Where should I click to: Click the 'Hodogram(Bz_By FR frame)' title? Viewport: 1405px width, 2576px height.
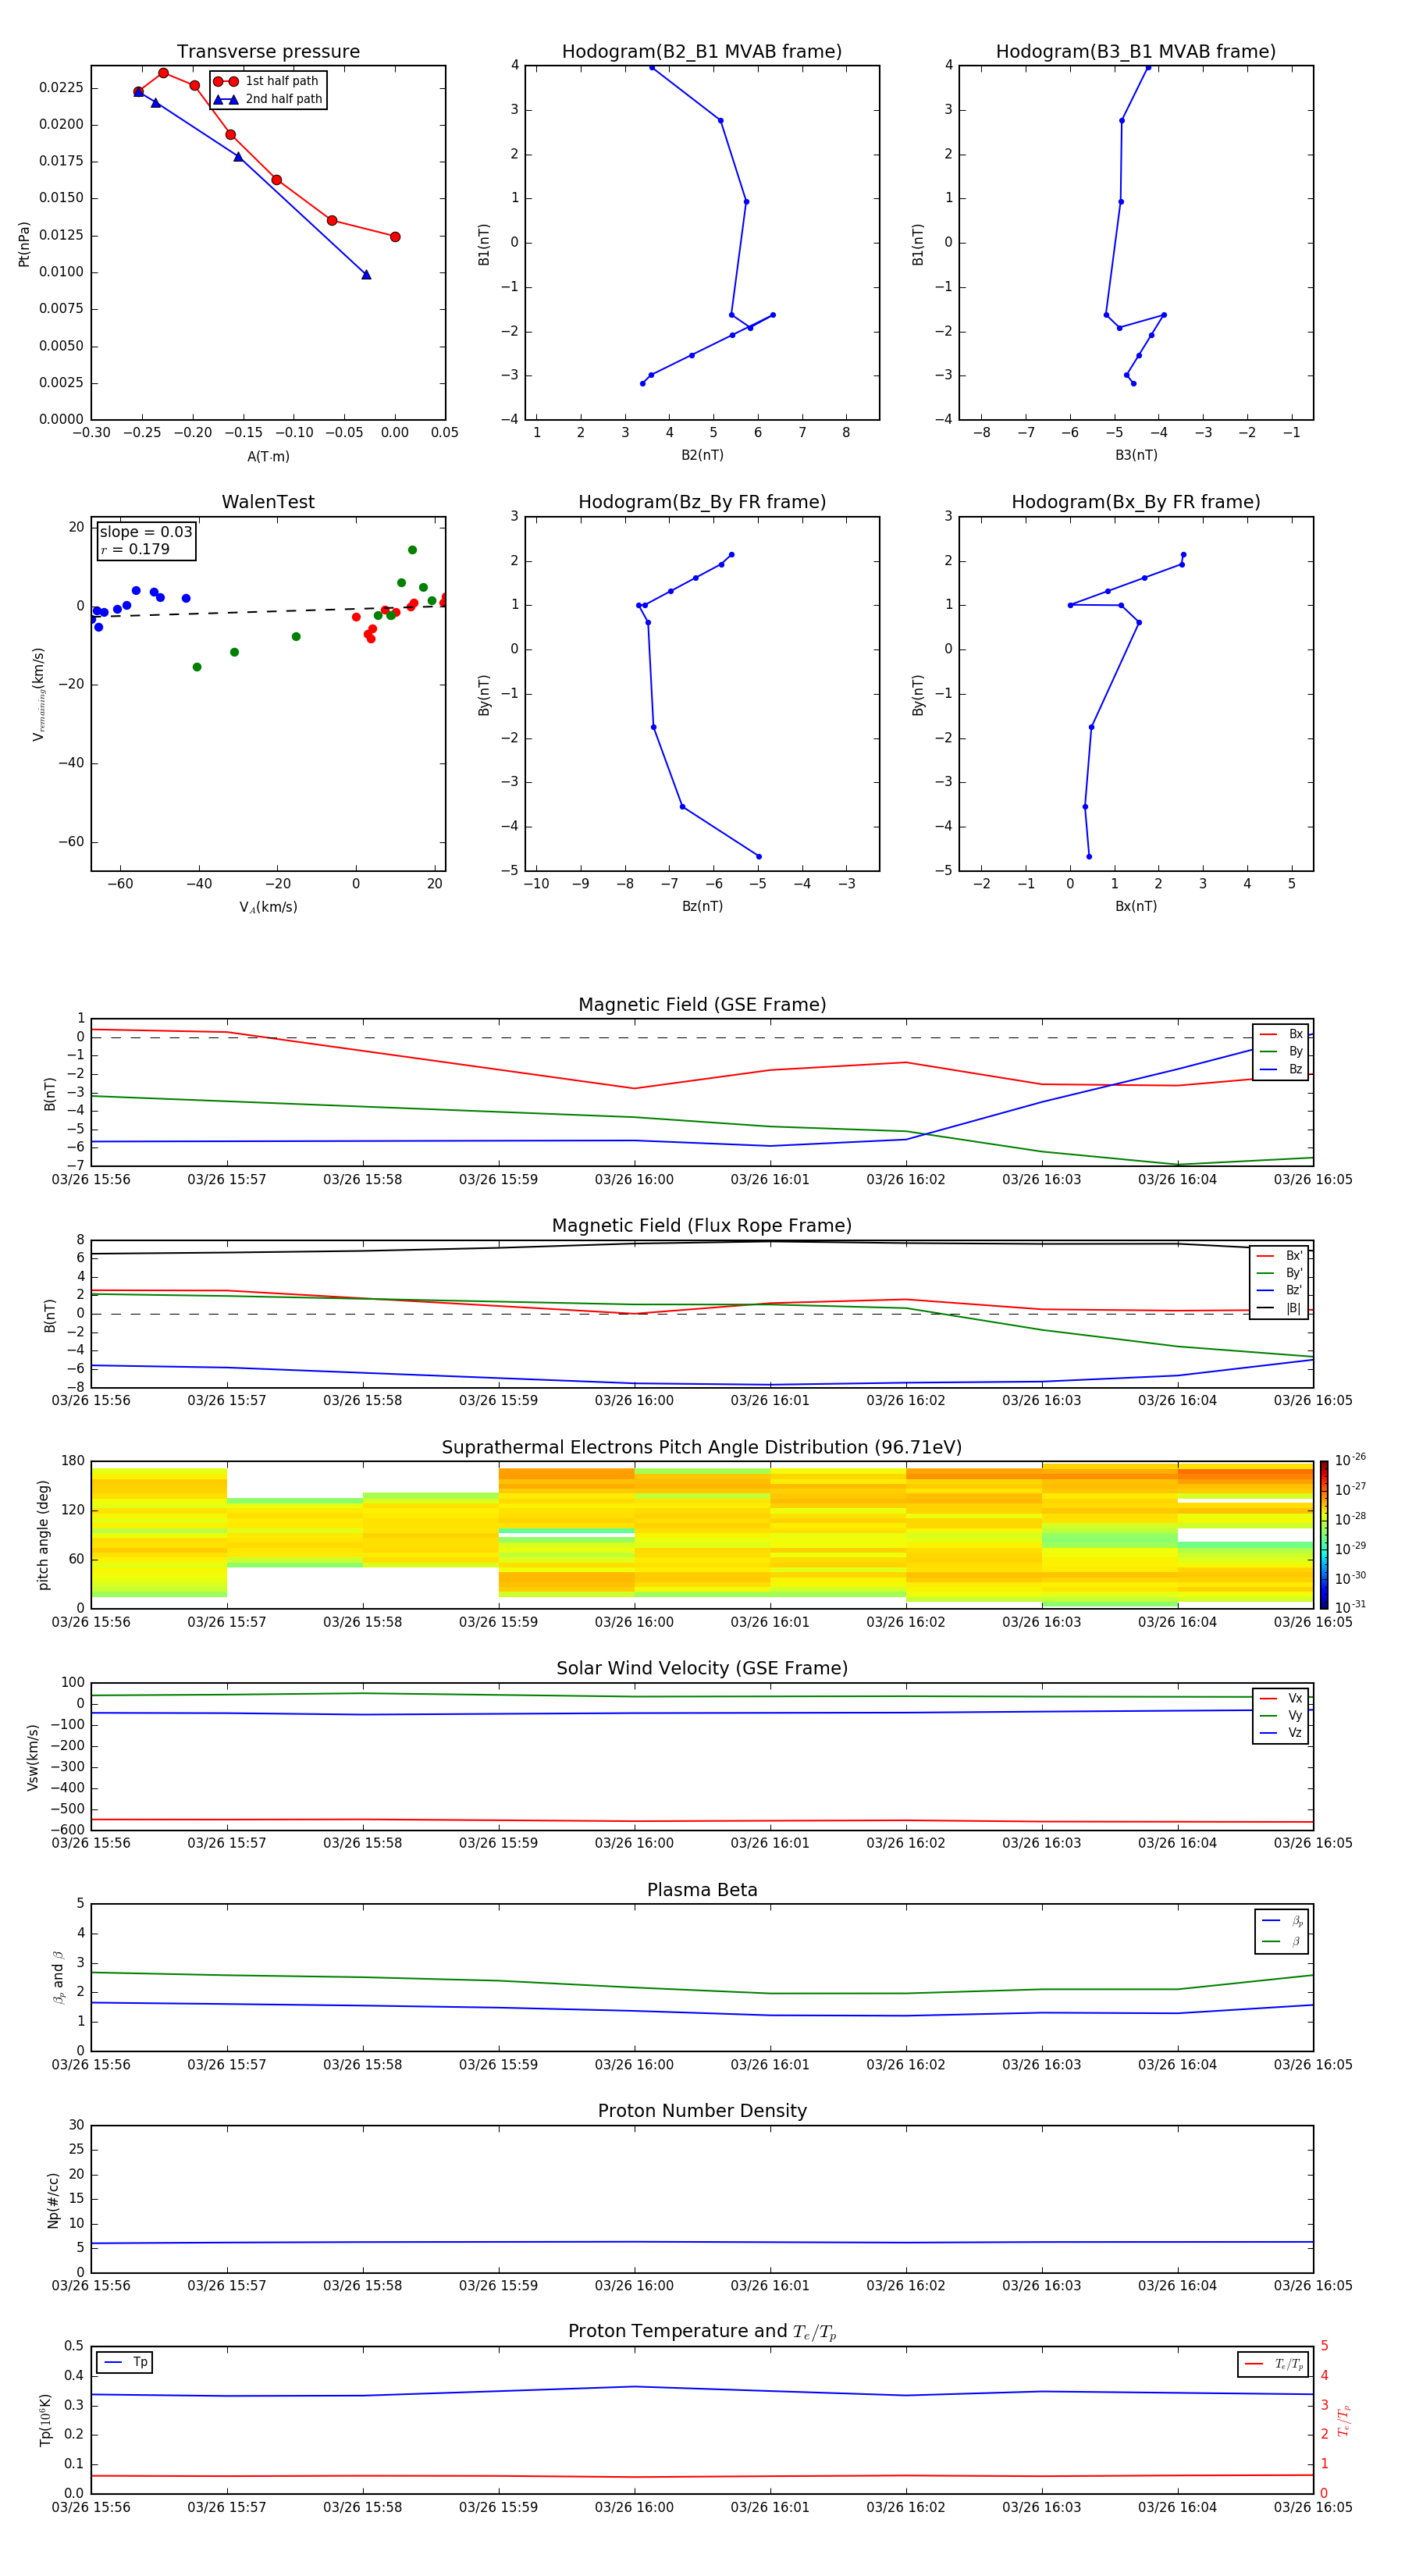(702, 502)
